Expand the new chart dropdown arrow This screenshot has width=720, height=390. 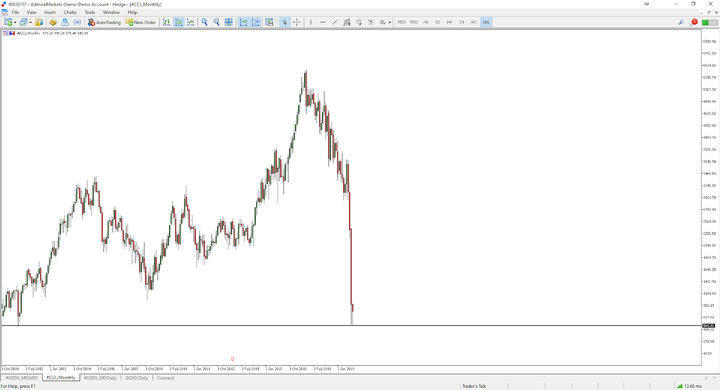(15, 23)
